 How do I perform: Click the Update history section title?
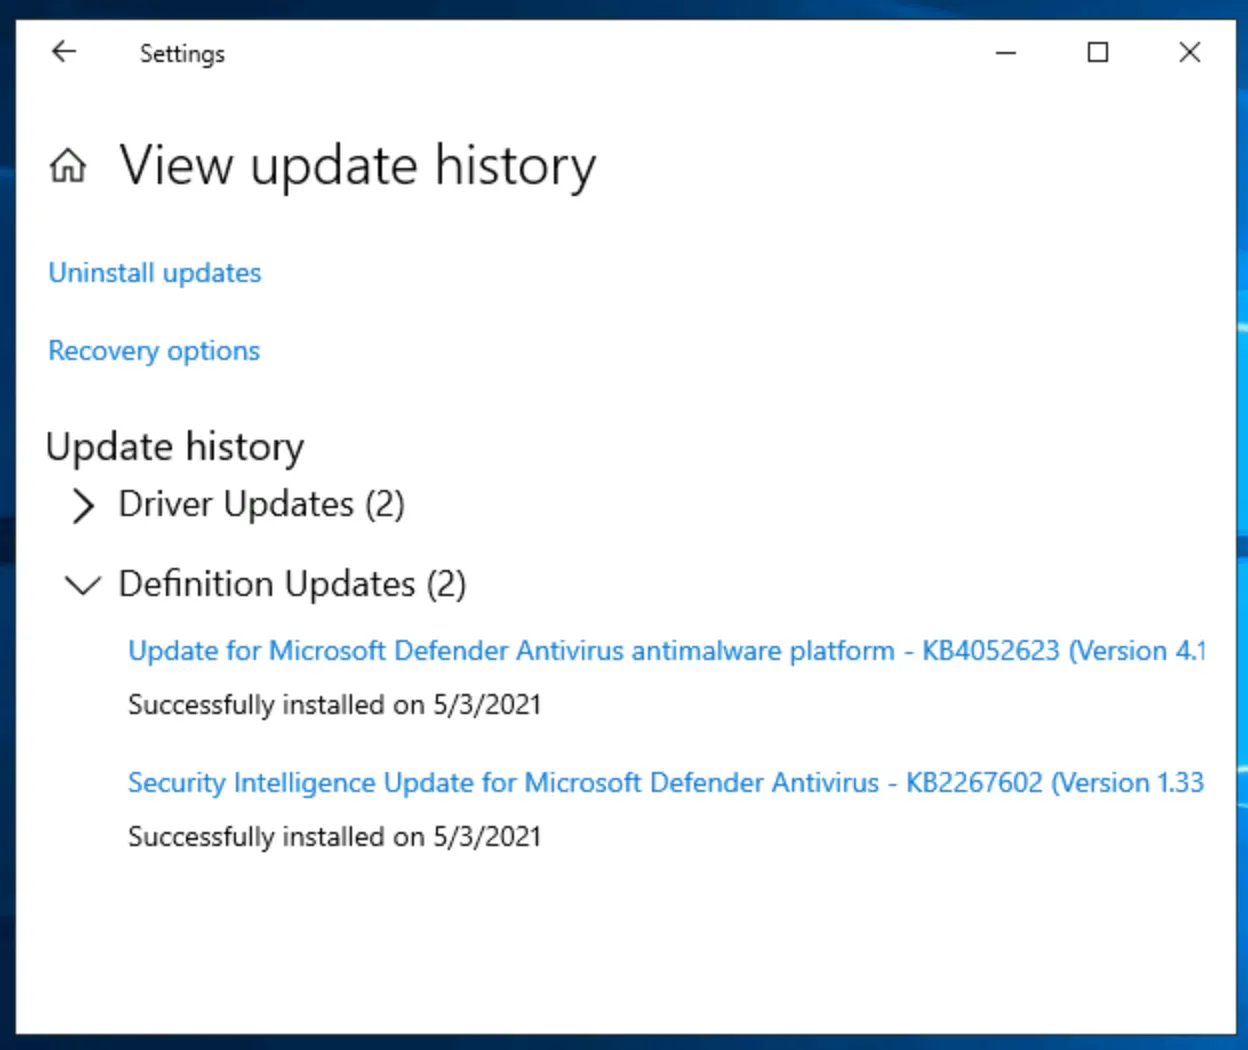[175, 446]
